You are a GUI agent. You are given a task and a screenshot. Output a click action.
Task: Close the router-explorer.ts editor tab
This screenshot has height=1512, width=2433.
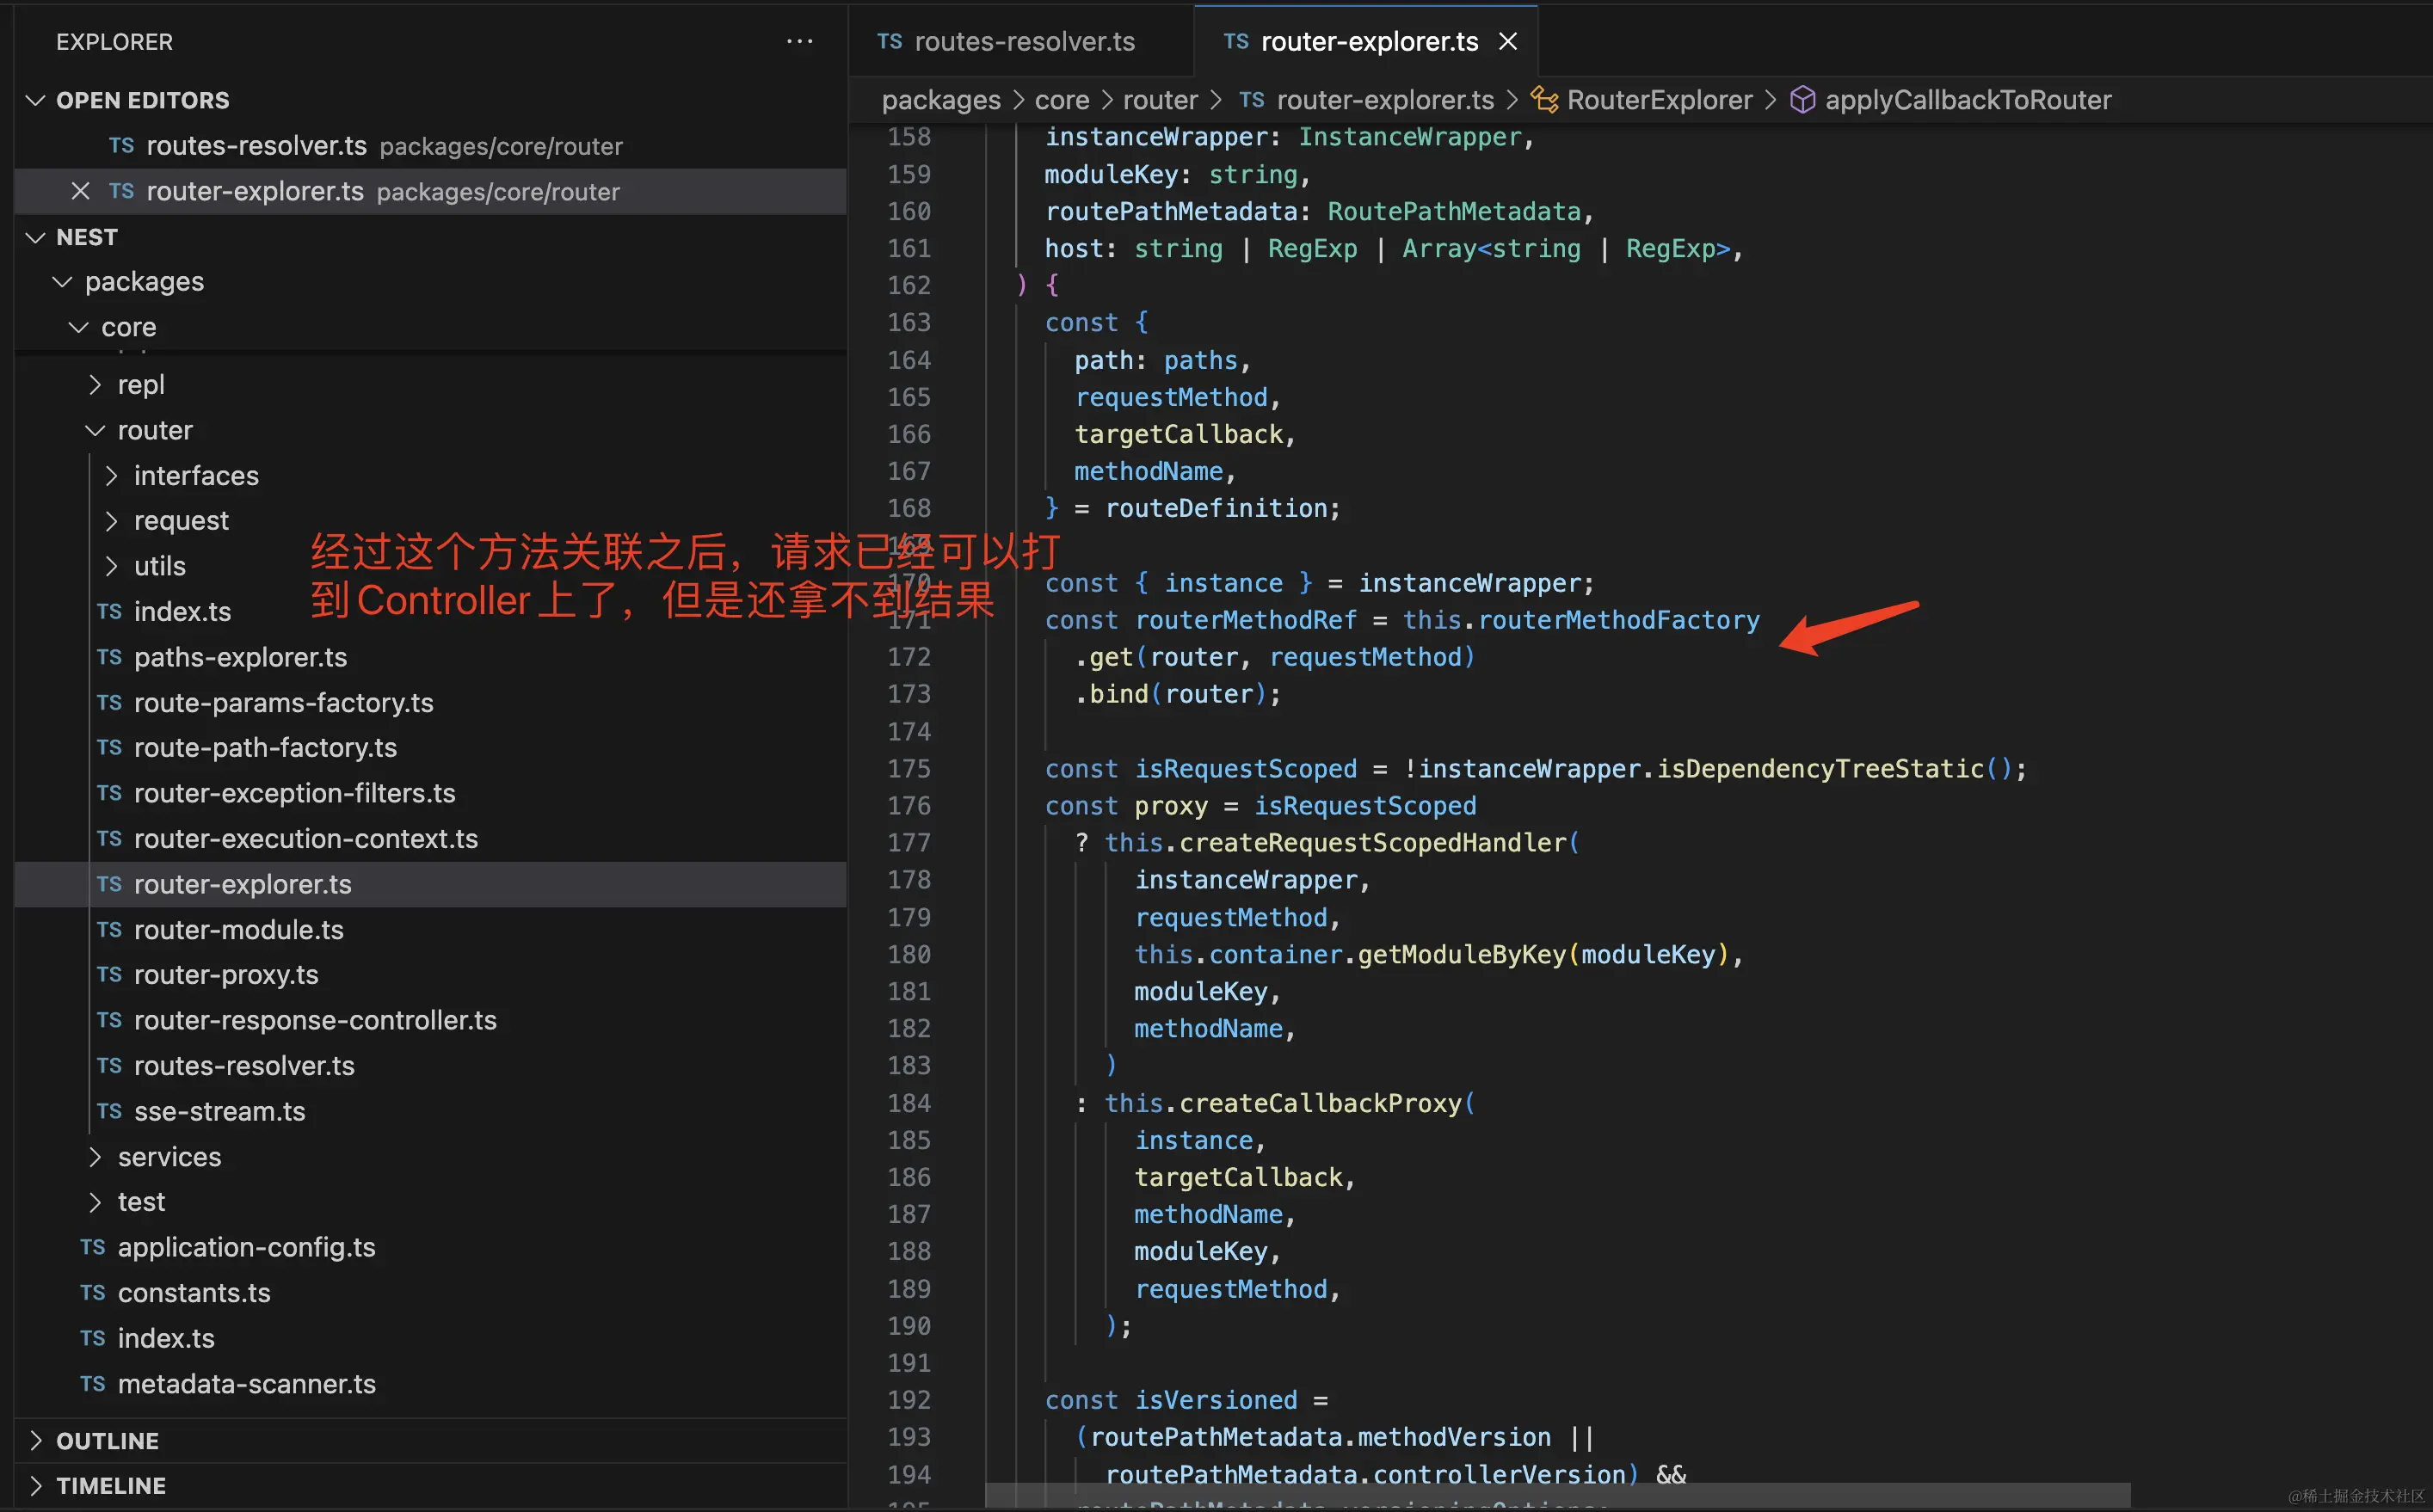(1508, 41)
